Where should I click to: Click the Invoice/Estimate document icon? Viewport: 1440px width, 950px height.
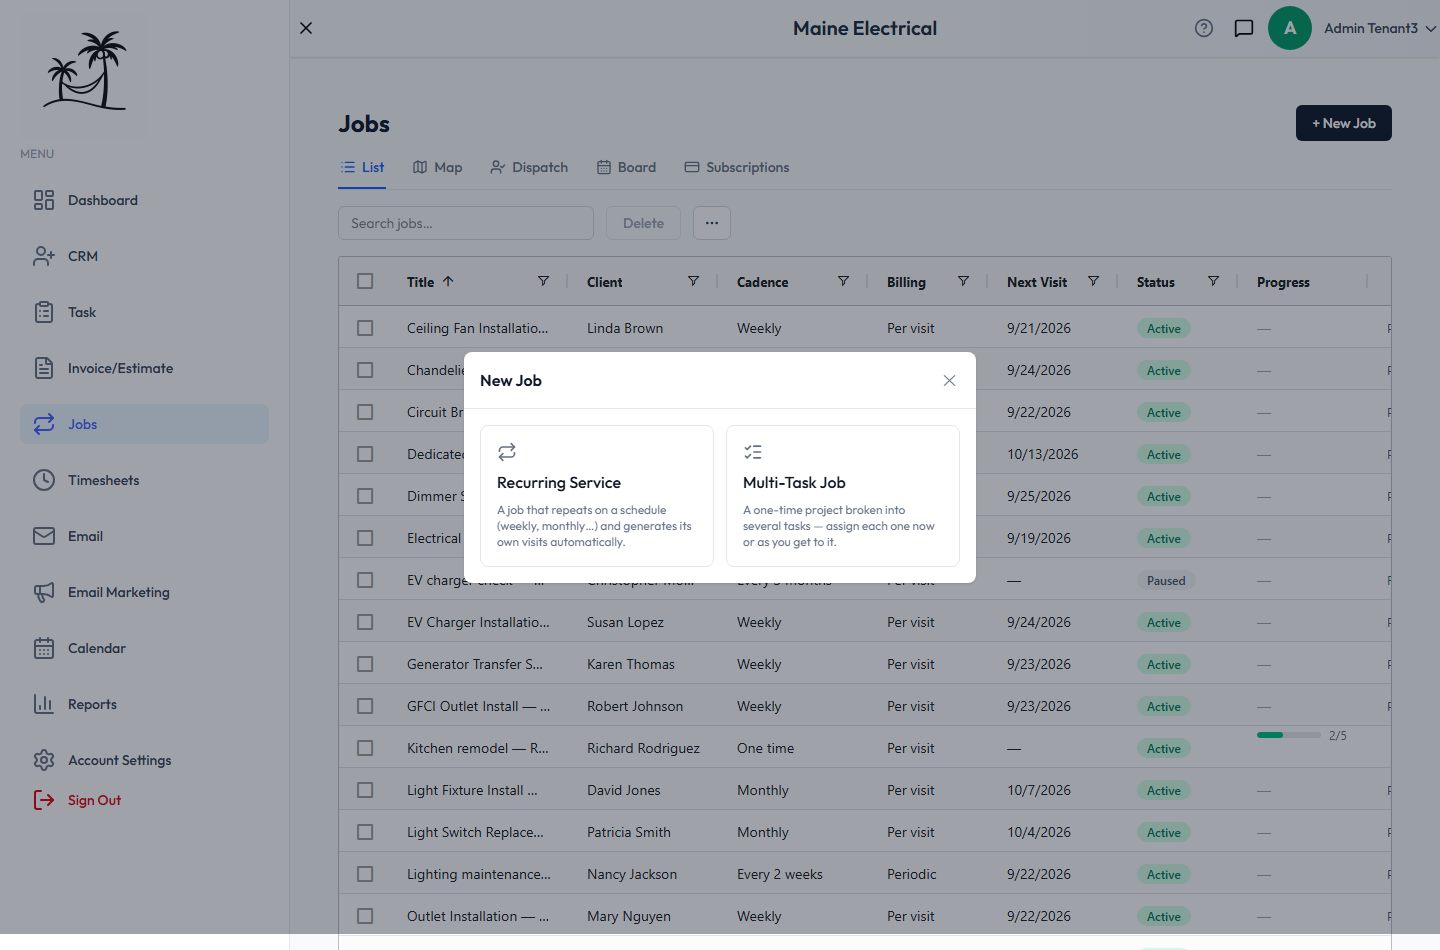44,368
